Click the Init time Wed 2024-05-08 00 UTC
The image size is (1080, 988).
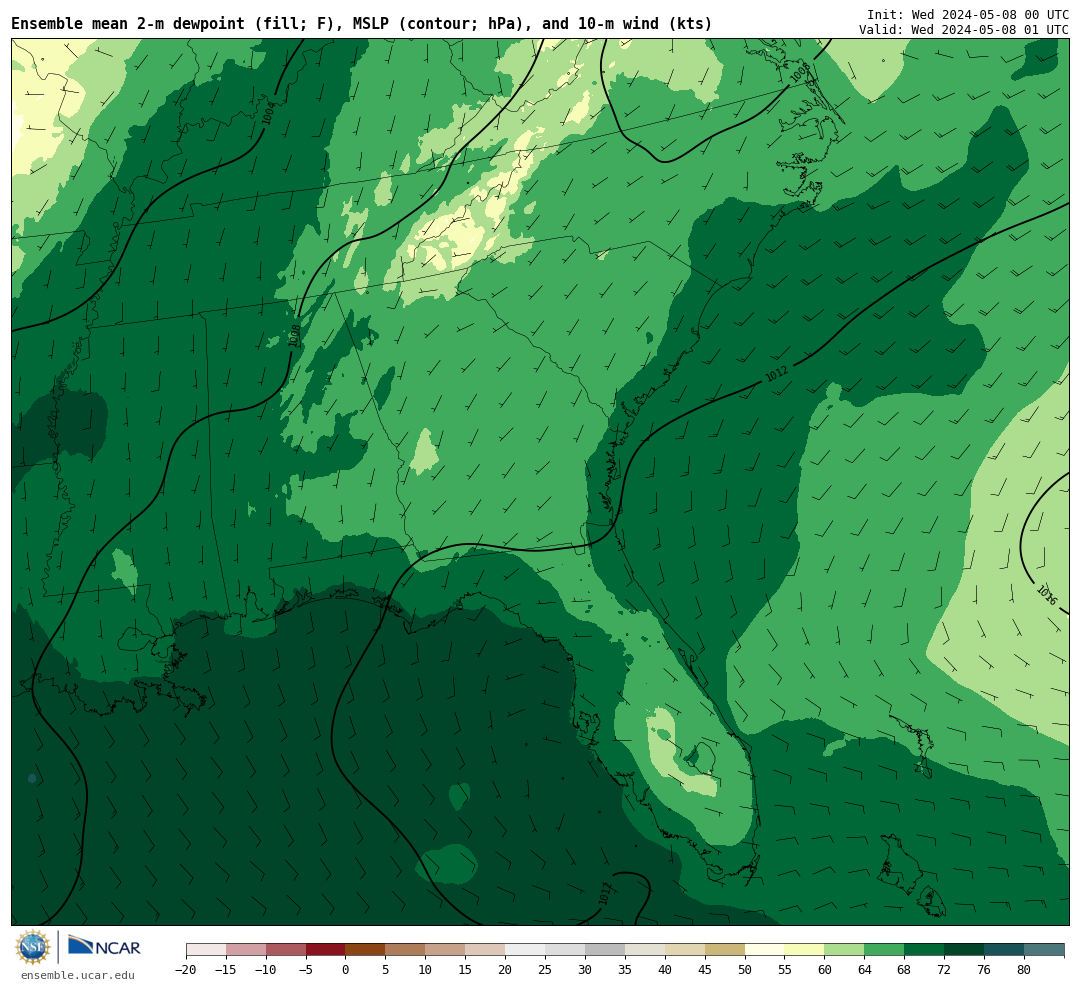click(967, 14)
